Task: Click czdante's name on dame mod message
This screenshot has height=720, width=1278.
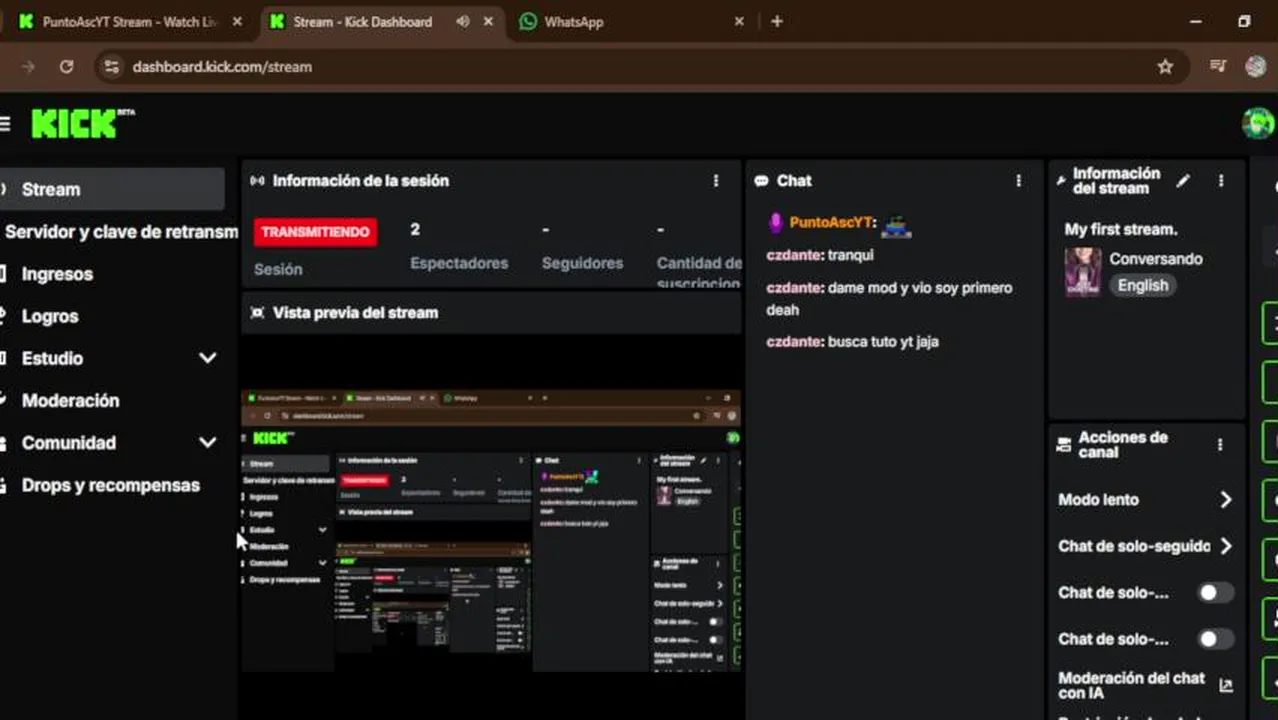Action: pyautogui.click(x=794, y=288)
